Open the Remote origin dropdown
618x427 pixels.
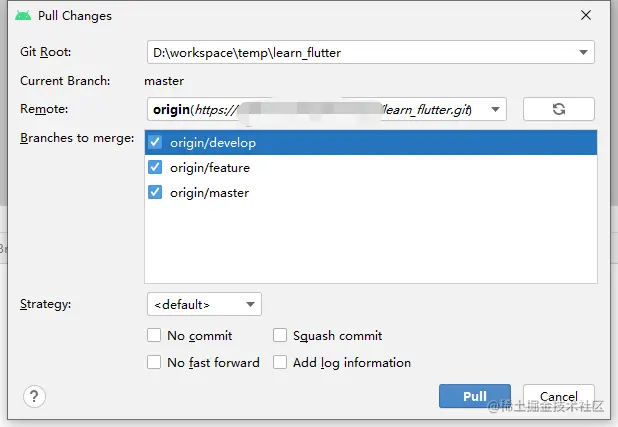pyautogui.click(x=497, y=109)
